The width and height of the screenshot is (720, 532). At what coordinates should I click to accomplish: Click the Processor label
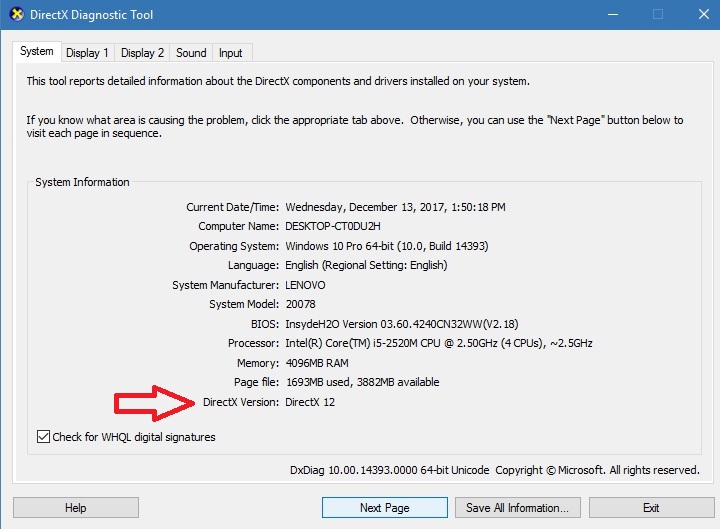click(253, 343)
